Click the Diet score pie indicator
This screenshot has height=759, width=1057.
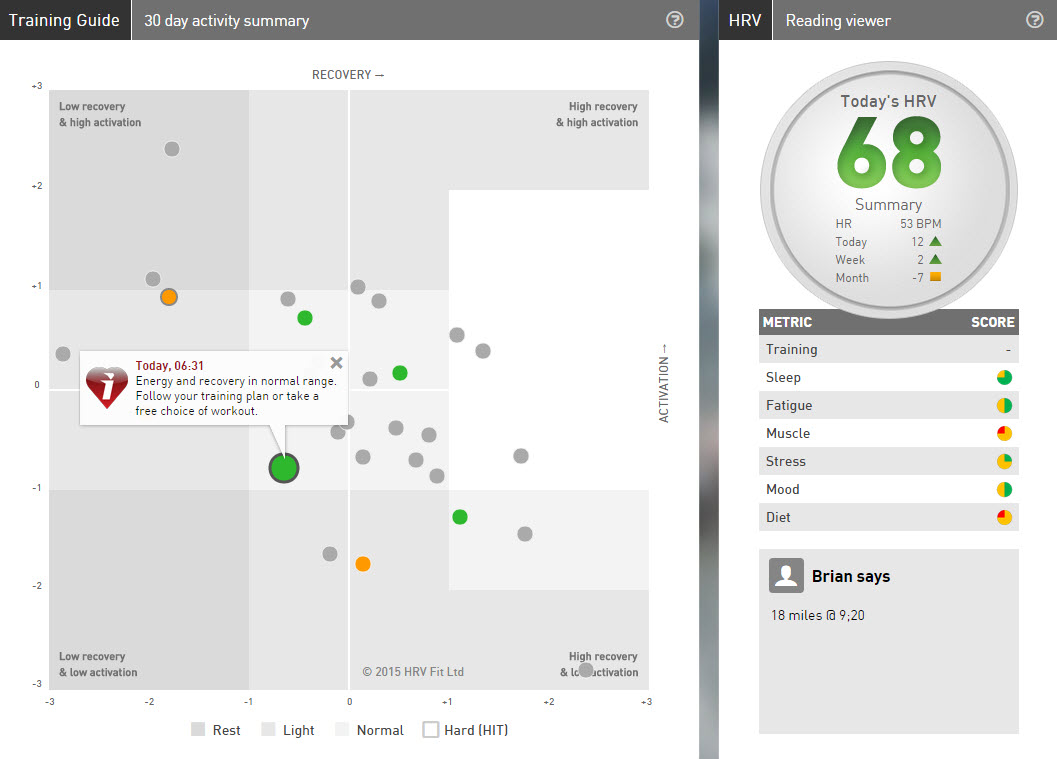tap(1004, 517)
